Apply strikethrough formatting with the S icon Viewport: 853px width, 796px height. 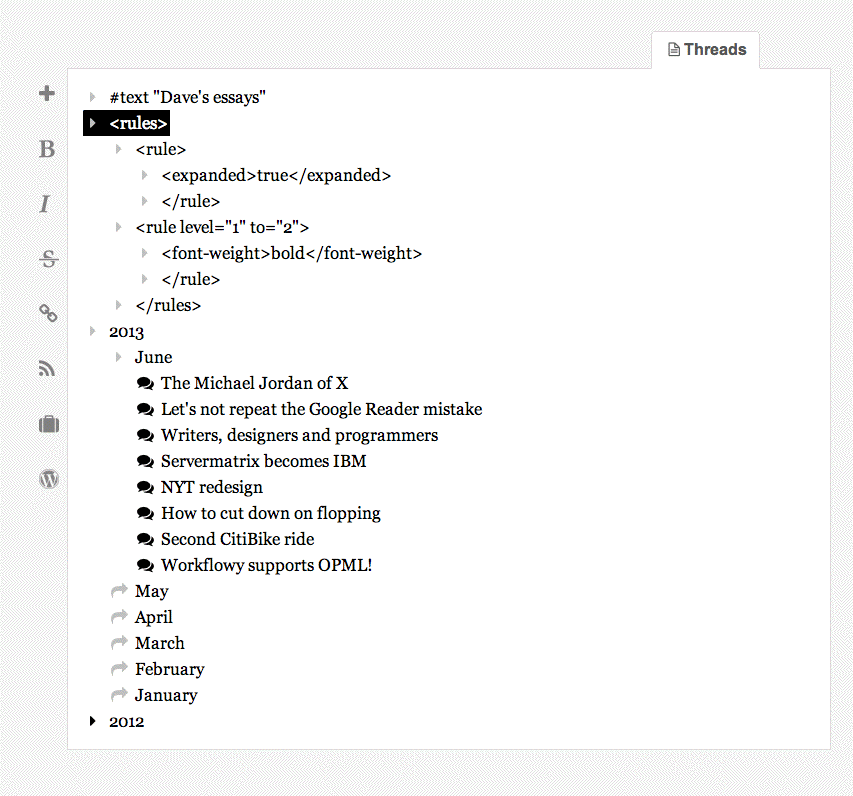[x=48, y=260]
